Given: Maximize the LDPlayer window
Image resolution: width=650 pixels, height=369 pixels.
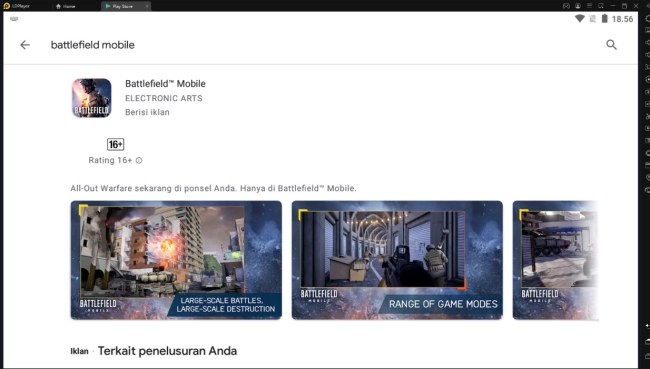Looking at the screenshot, I should (624, 6).
